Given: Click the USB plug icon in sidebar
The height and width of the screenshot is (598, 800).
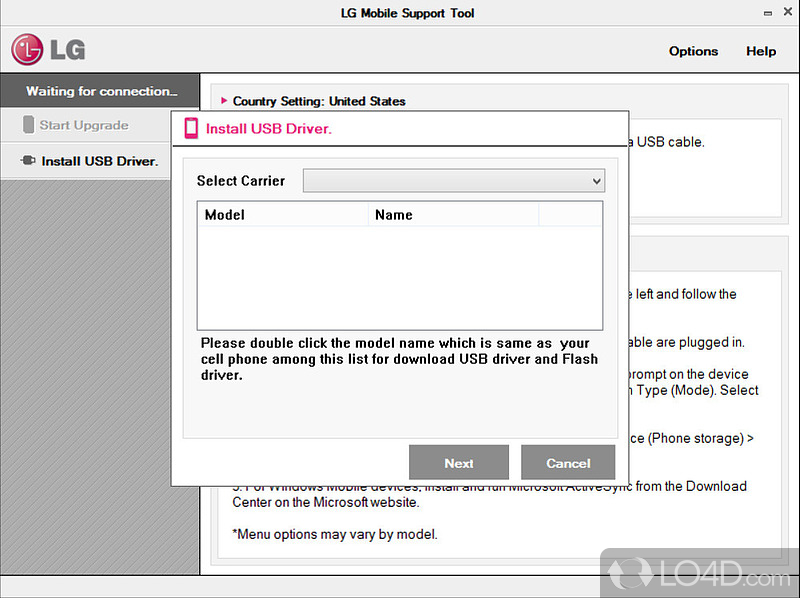Looking at the screenshot, I should [28, 161].
